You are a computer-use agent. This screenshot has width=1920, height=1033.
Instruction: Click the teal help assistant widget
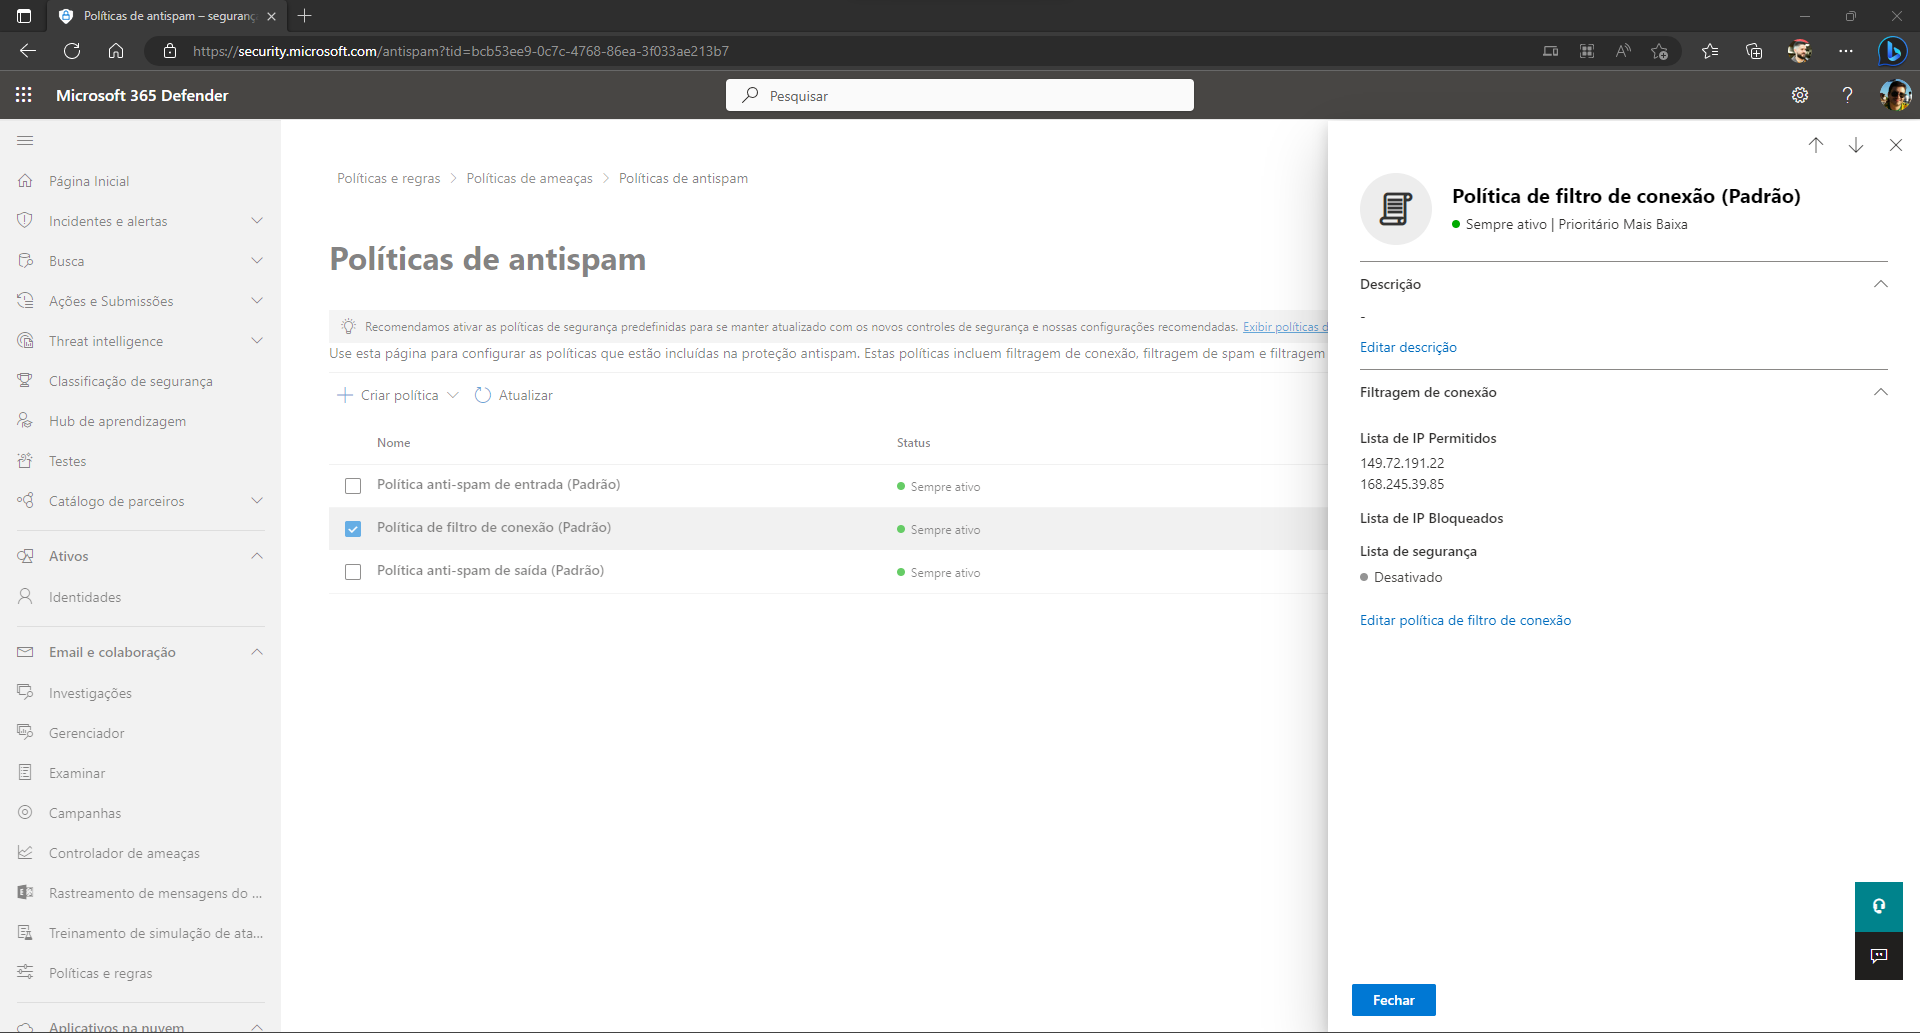click(x=1879, y=906)
